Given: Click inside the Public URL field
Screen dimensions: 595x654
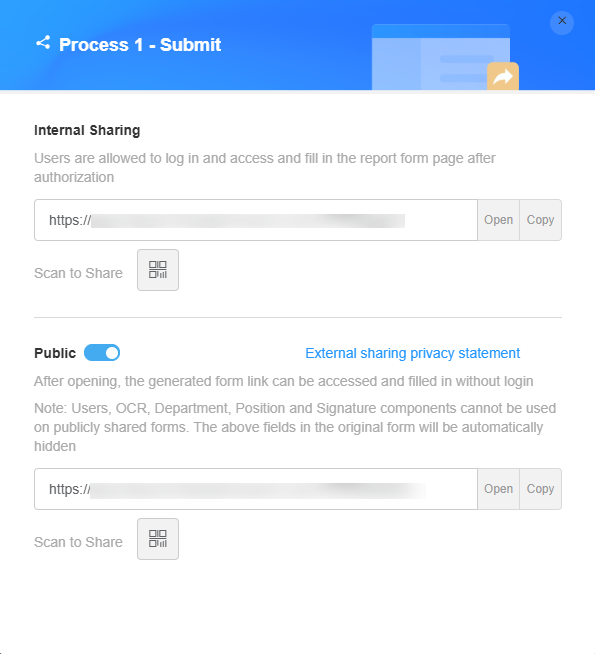Looking at the screenshot, I should [x=256, y=489].
